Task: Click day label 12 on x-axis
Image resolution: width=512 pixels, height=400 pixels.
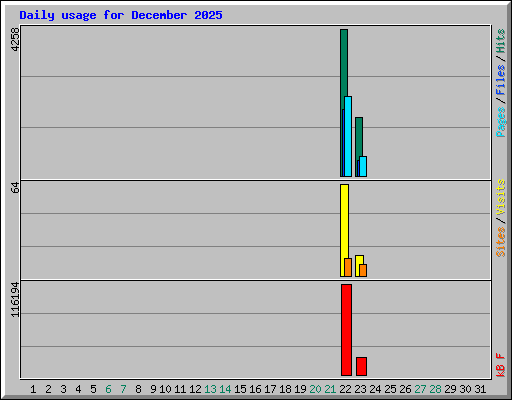Action: (x=195, y=389)
